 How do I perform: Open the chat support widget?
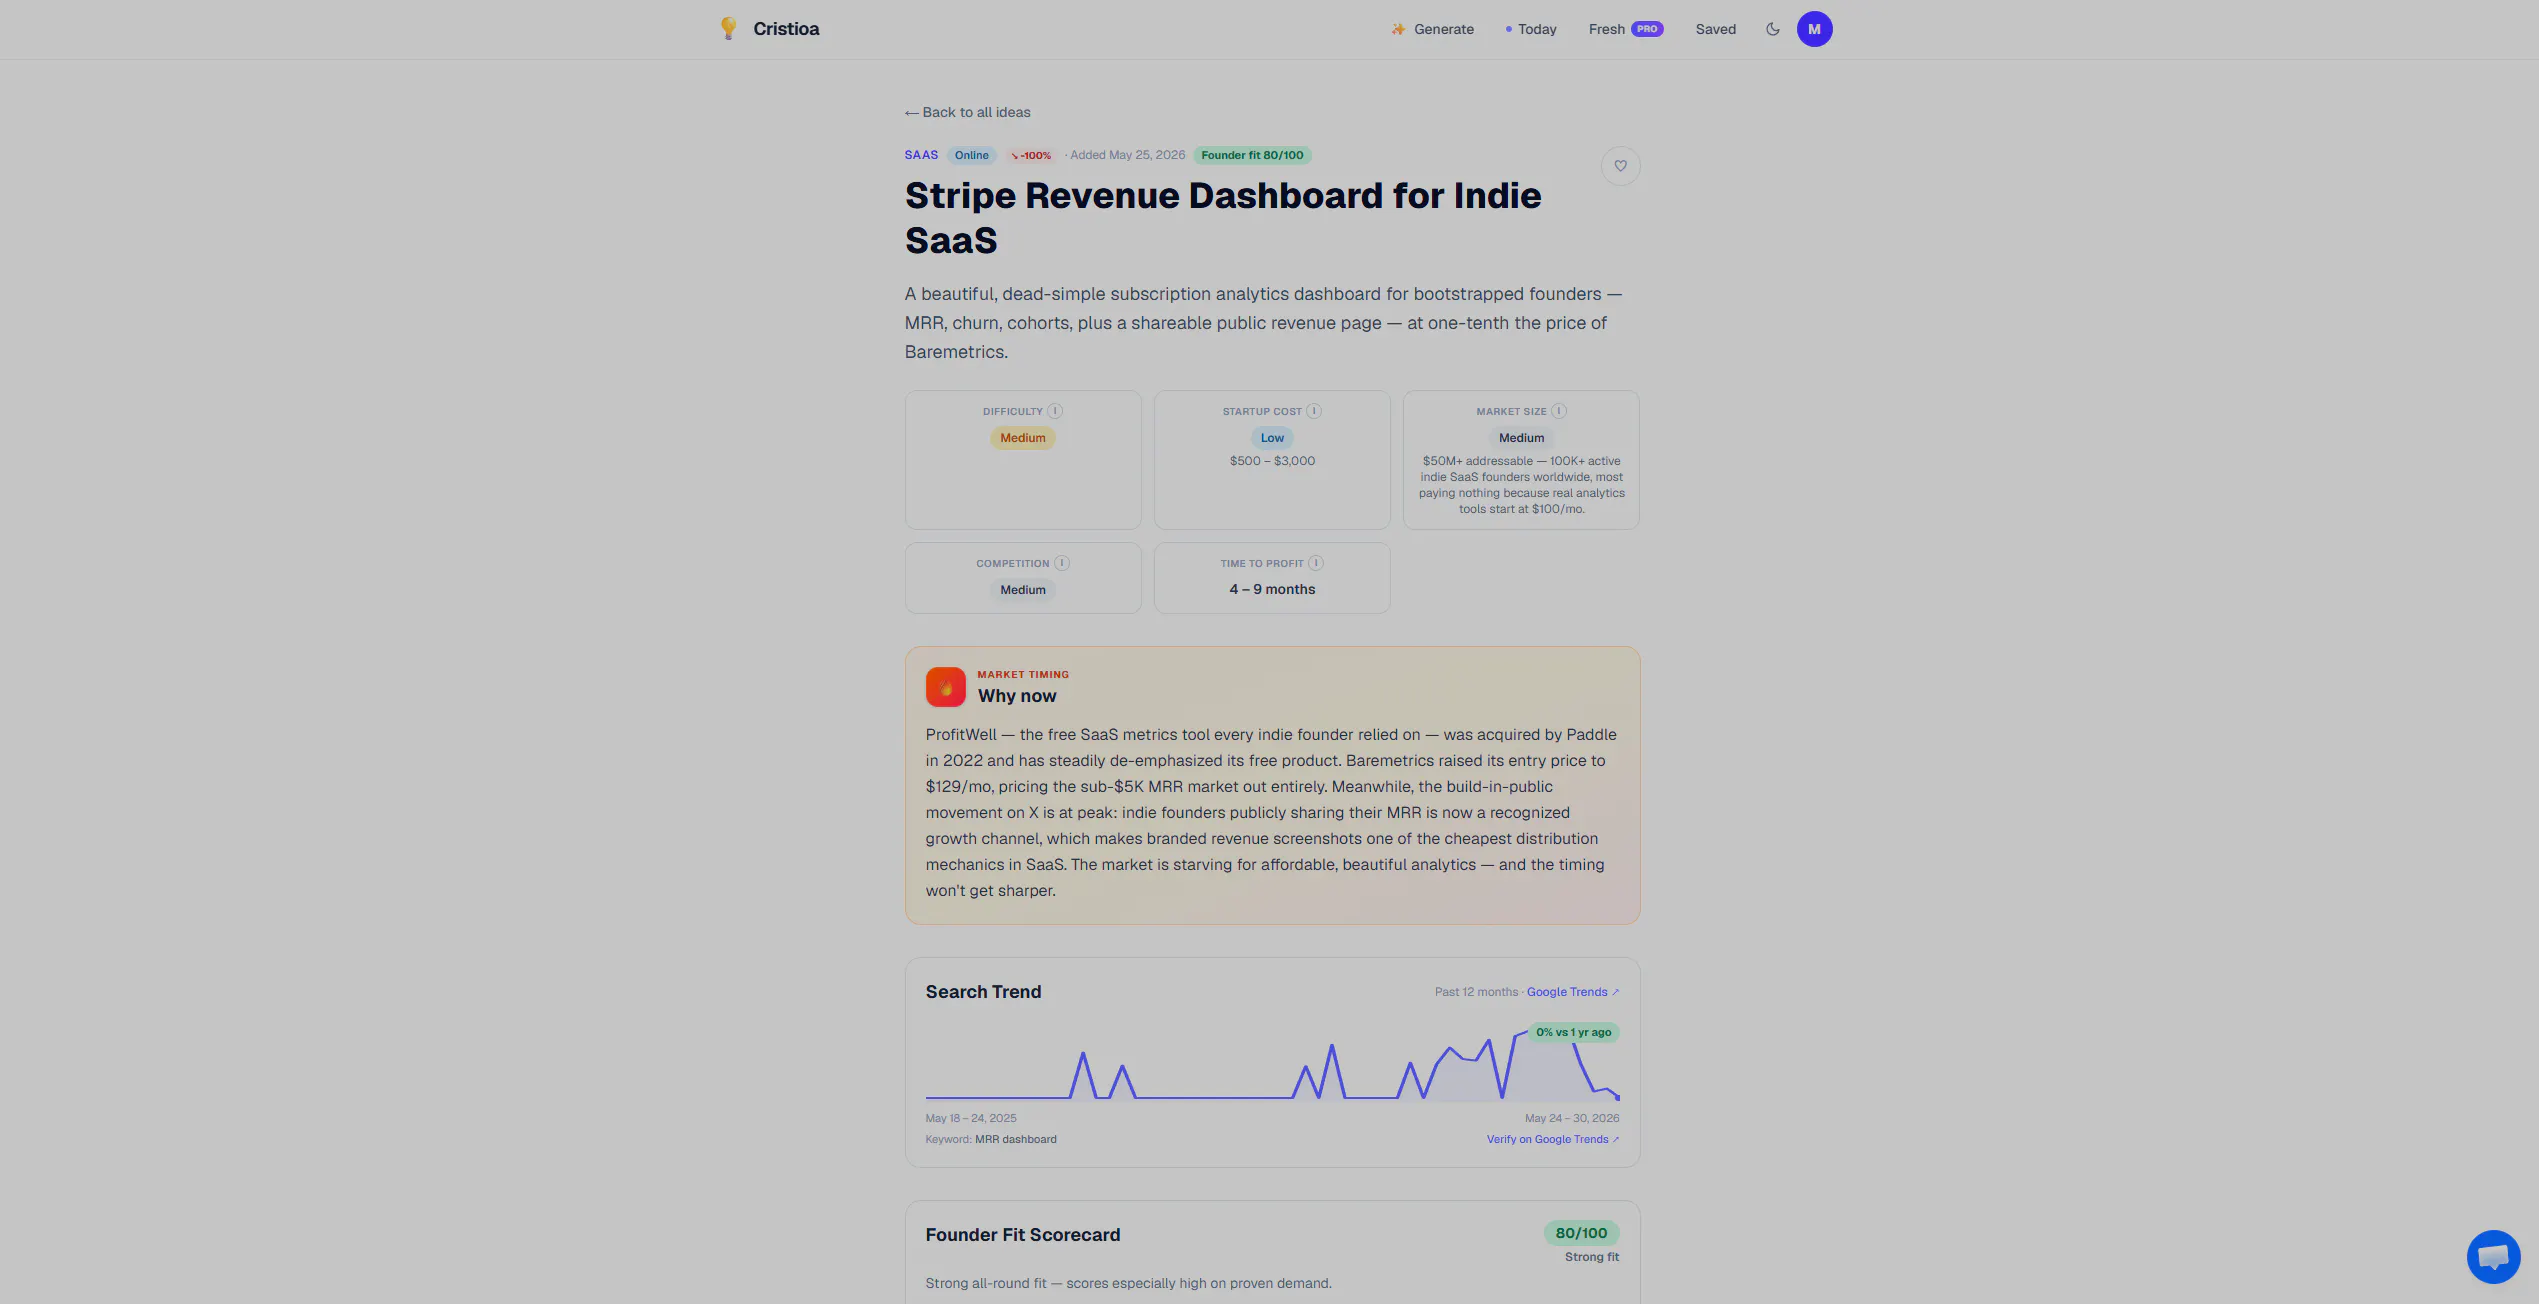point(2493,1257)
